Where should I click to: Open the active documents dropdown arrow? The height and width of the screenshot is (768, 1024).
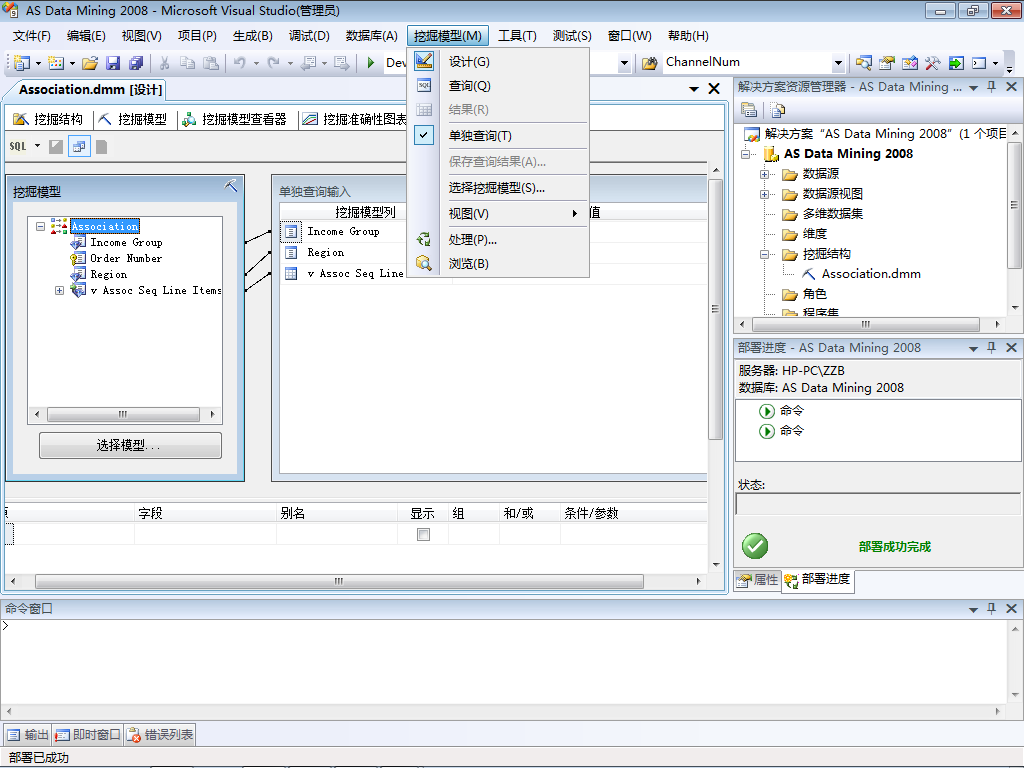coord(694,89)
